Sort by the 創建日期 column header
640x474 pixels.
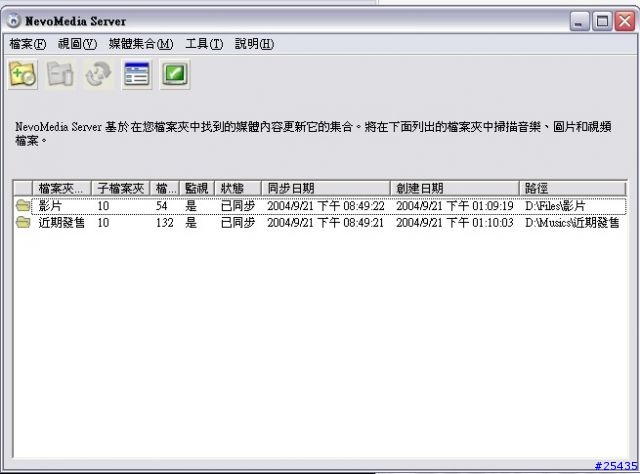[x=454, y=188]
